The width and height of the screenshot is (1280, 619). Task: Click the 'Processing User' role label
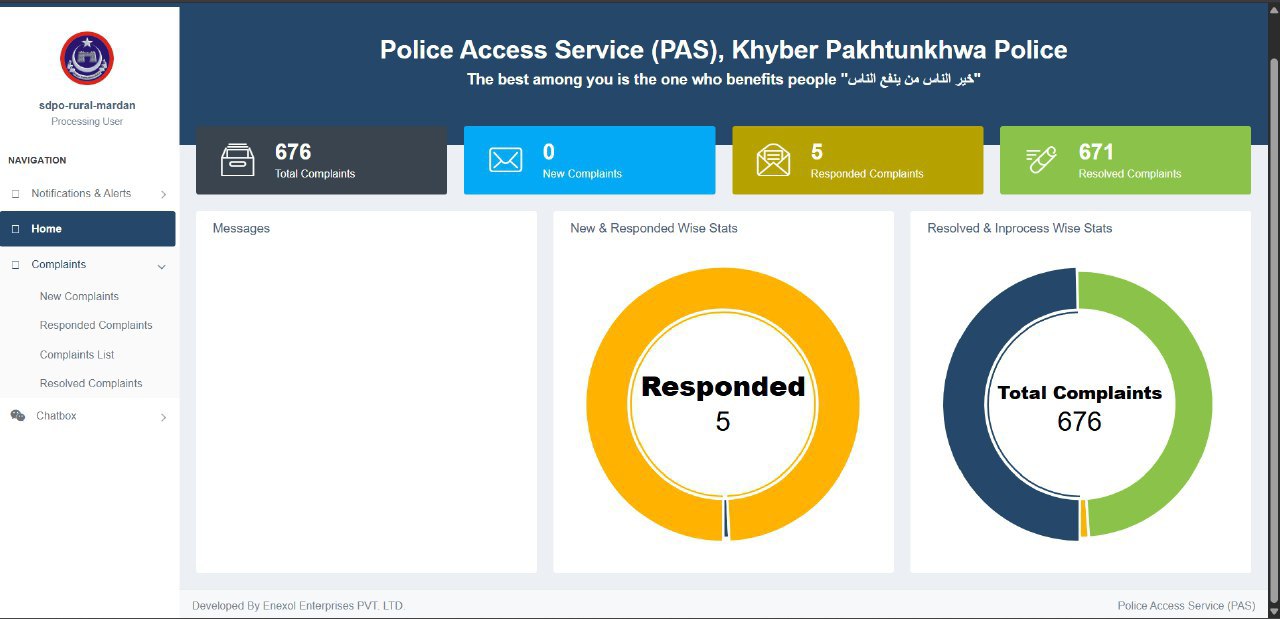(87, 121)
